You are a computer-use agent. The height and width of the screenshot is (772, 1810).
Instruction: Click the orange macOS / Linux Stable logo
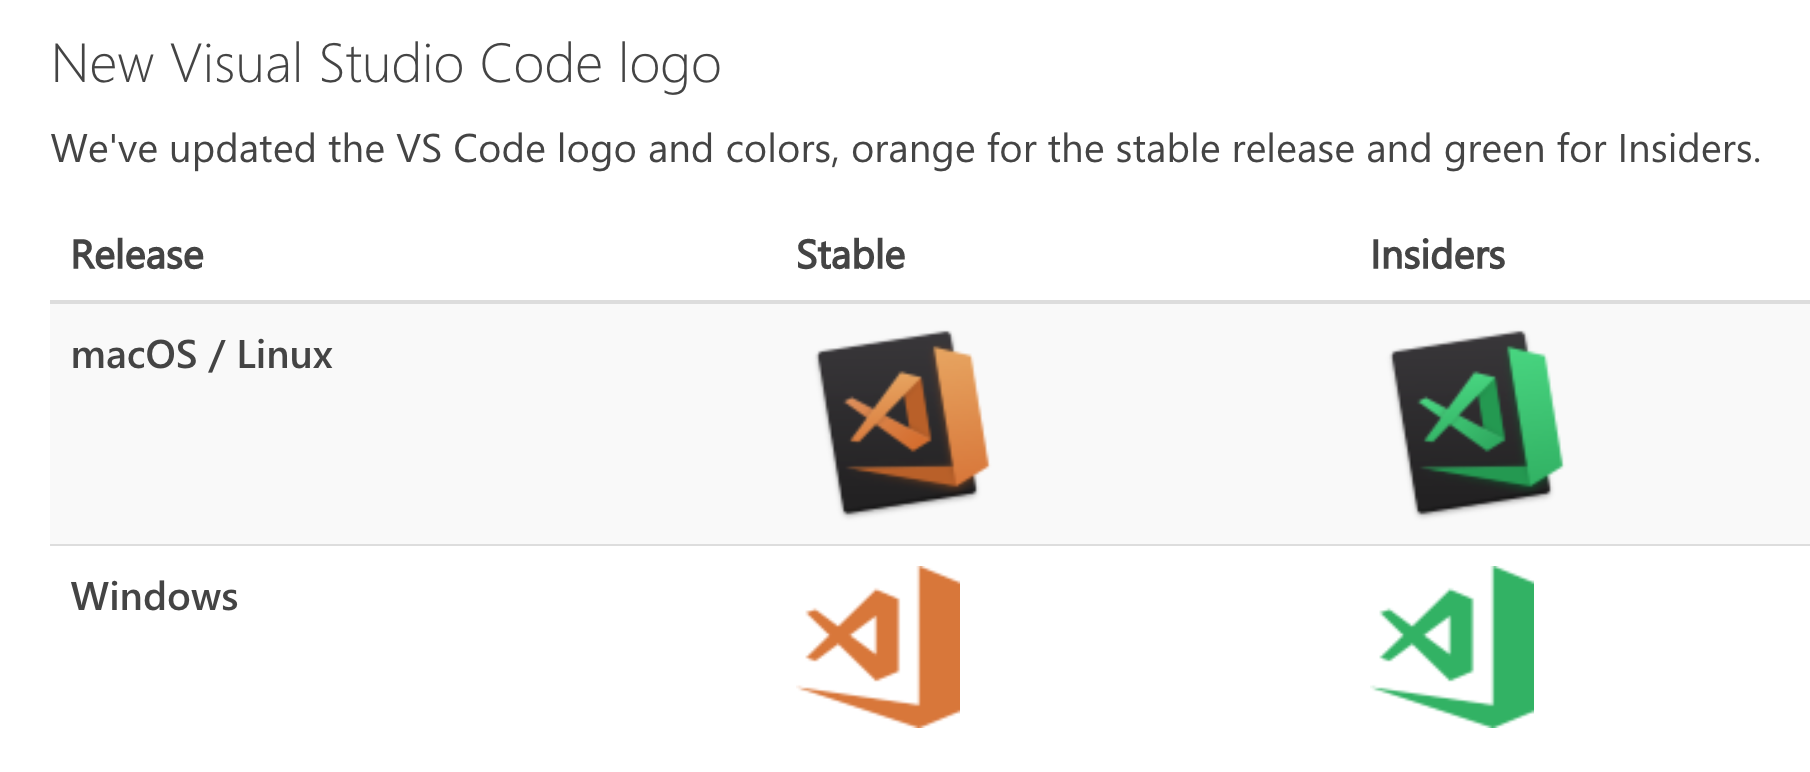[x=903, y=423]
